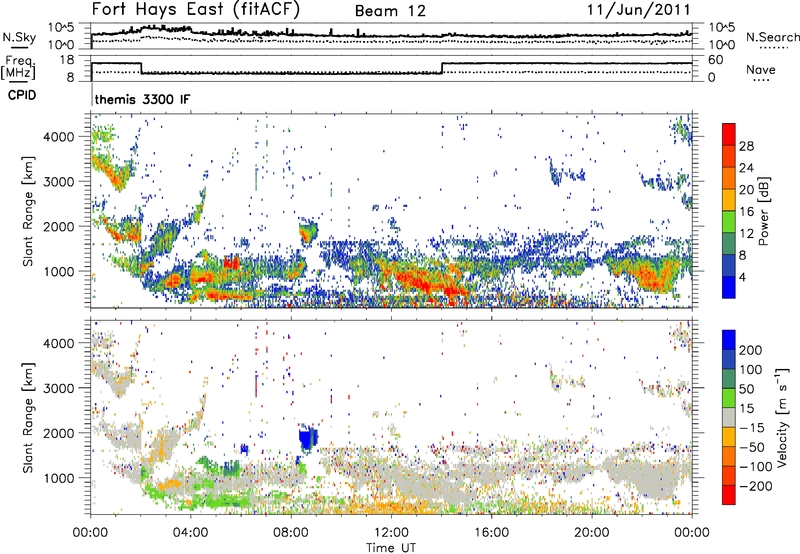Click the "-100" label on Velocity color bar
Screen dimensions: 800x554
755,467
